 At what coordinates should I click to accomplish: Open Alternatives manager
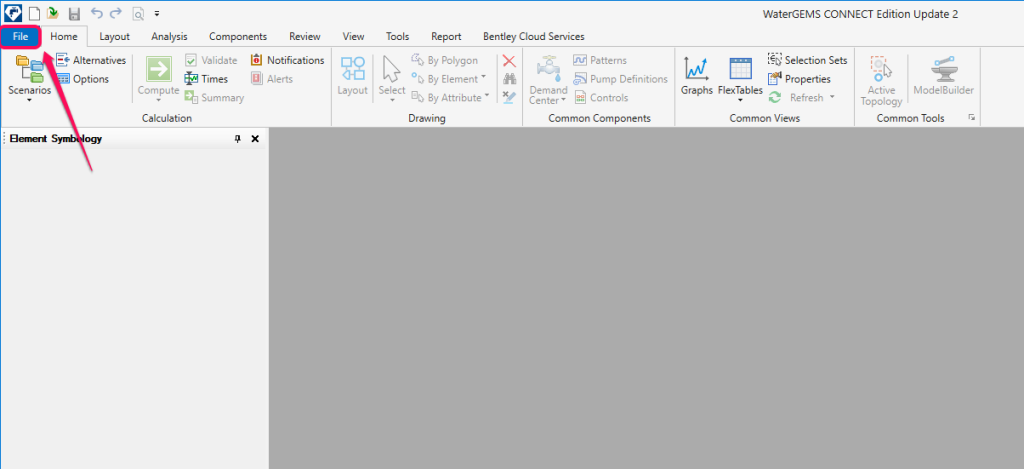tap(91, 60)
